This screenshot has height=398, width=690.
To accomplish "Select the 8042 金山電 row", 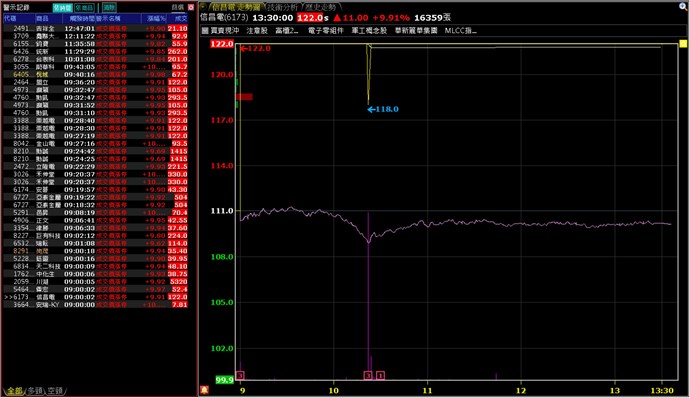I will 95,144.
